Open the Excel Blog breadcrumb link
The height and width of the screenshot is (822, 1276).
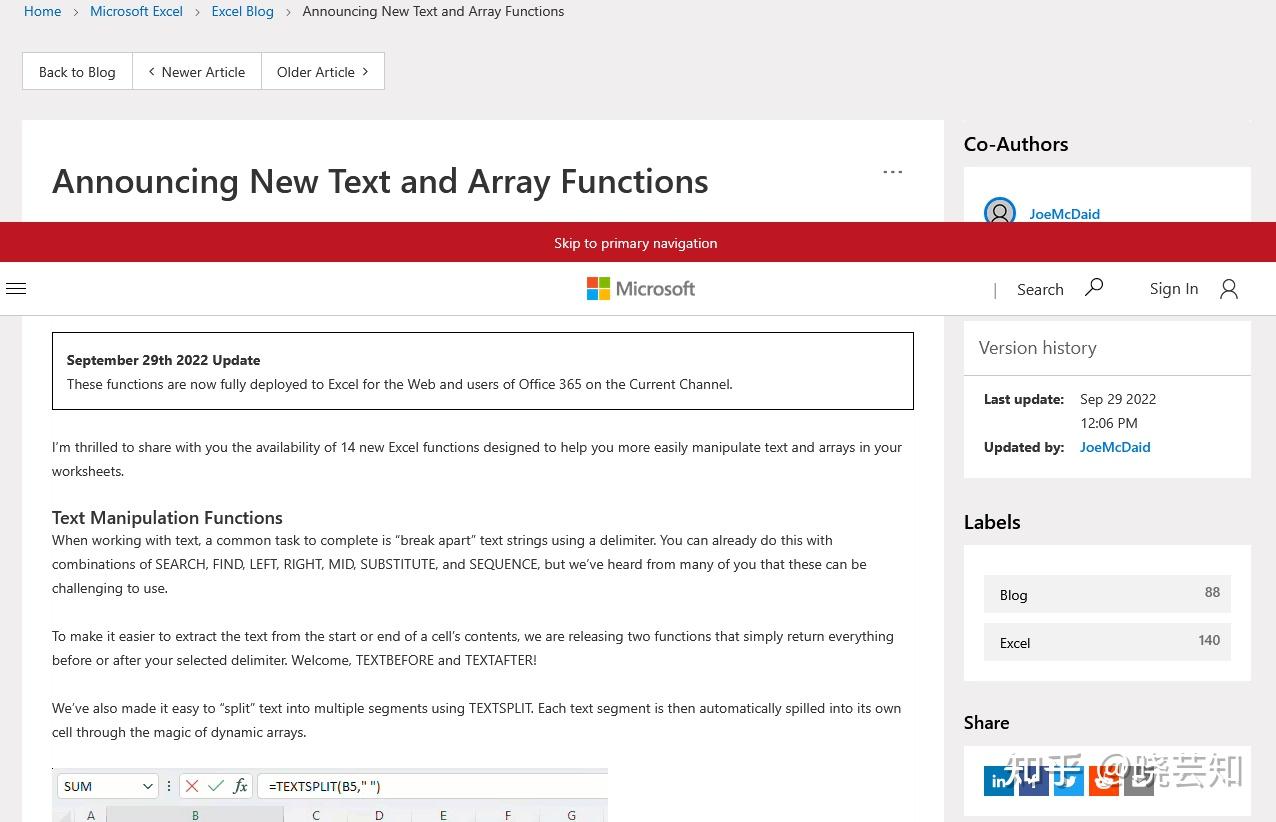pos(242,11)
